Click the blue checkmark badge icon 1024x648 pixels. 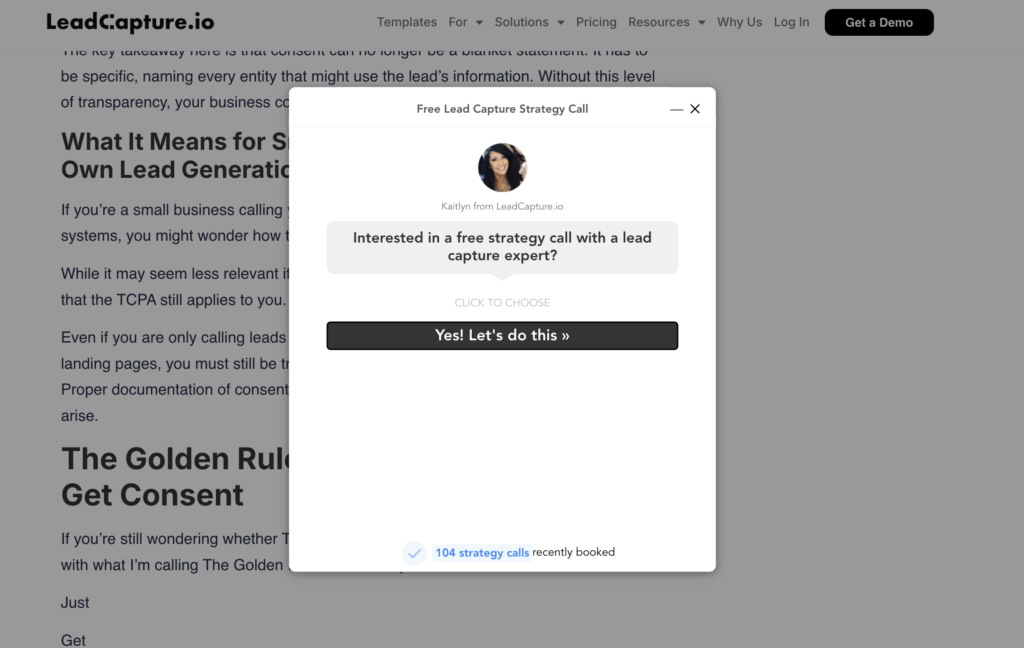point(414,553)
